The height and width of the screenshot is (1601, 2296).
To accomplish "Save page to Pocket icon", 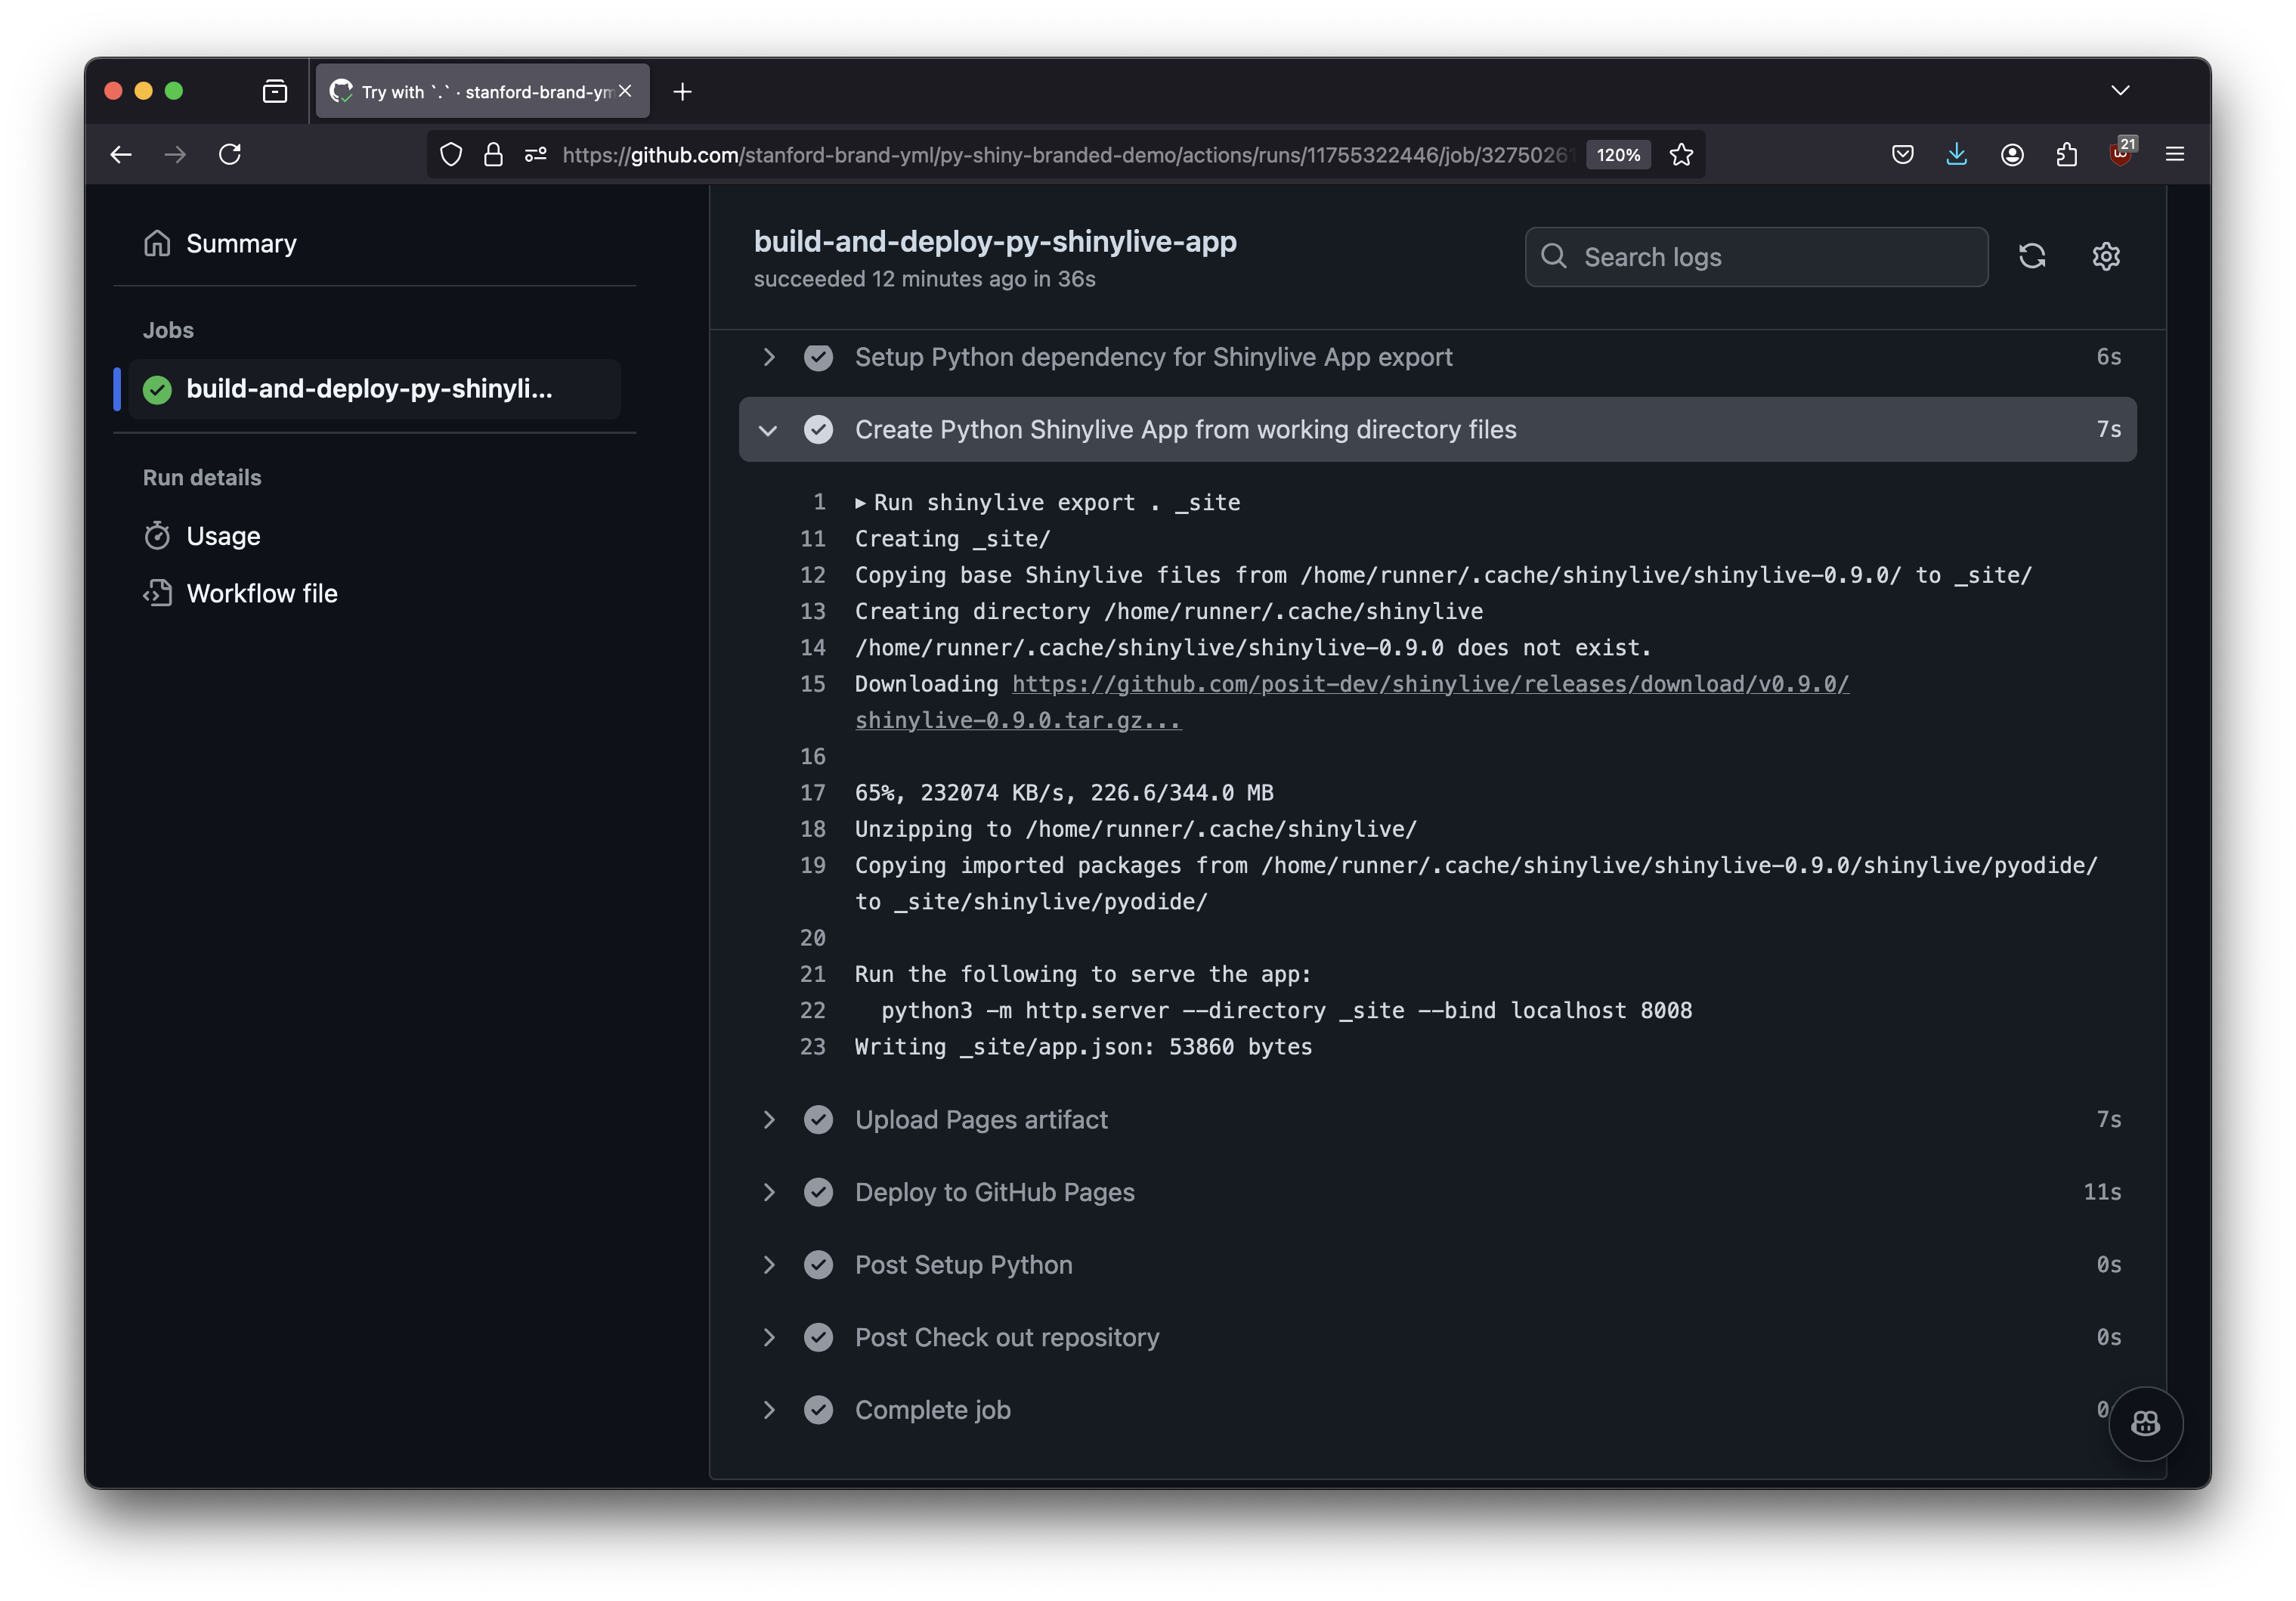I will click(1903, 154).
